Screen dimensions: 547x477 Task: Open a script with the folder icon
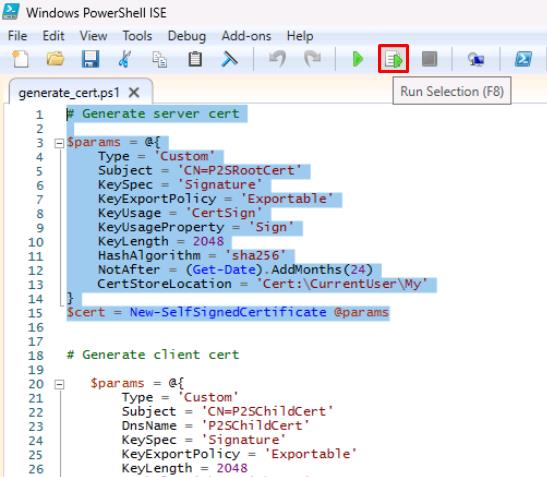(x=55, y=59)
